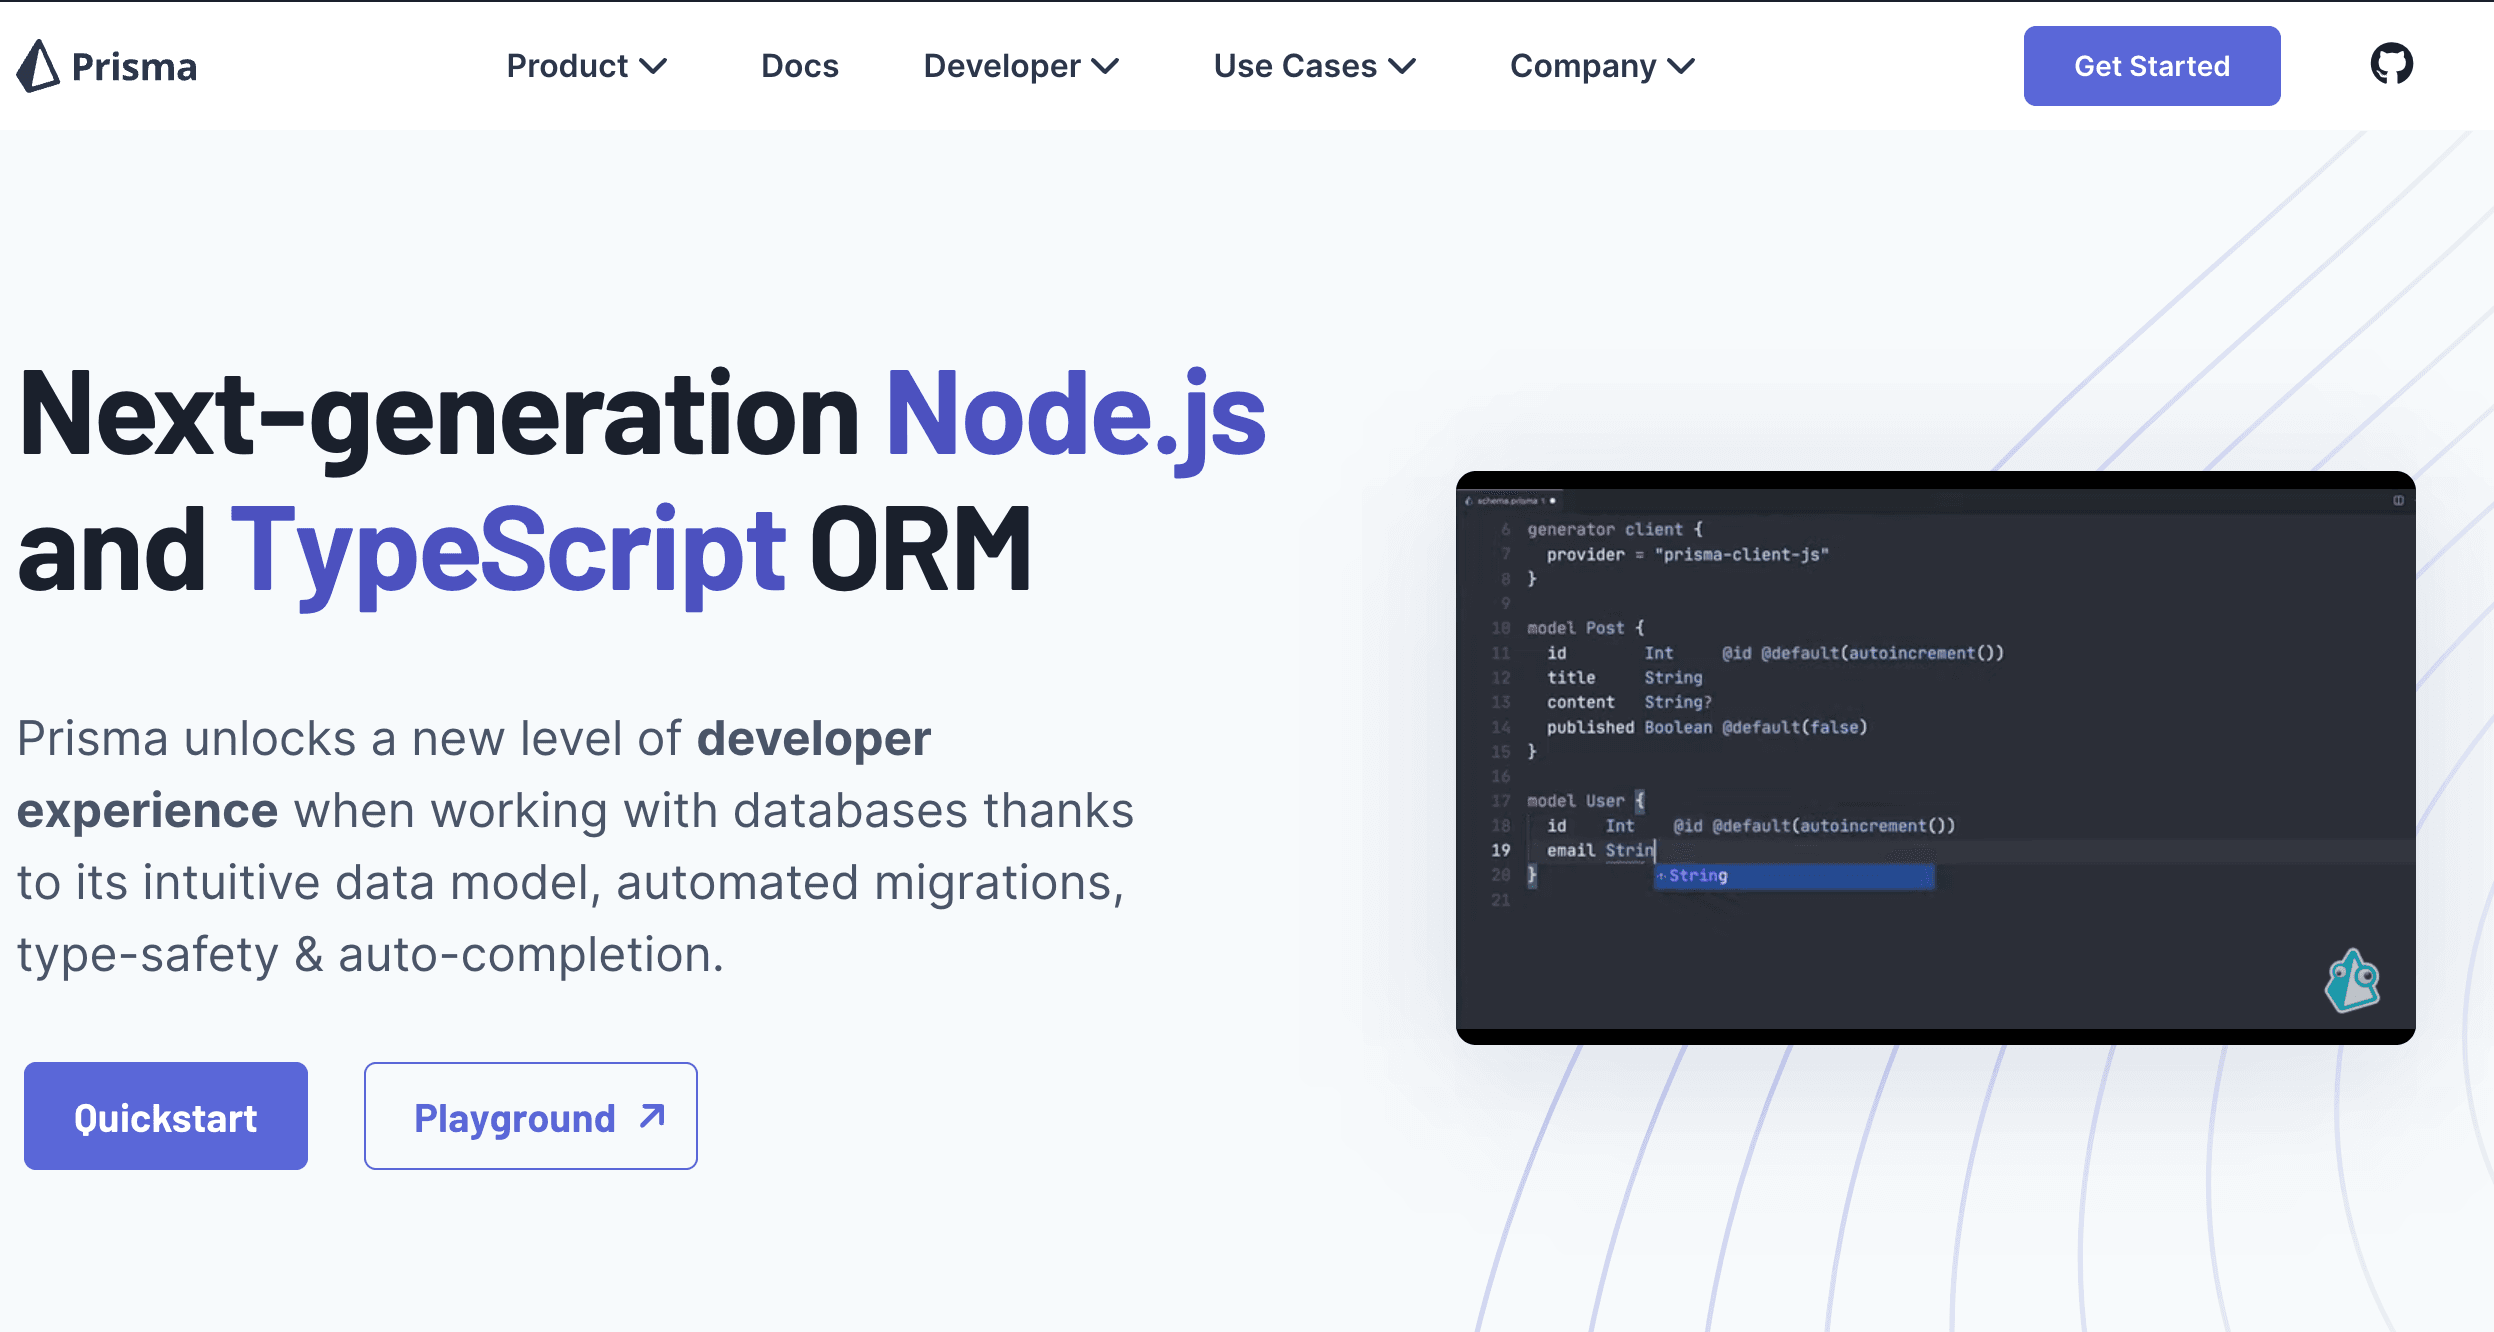This screenshot has width=2494, height=1332.
Task: Click 'model User {' line in editor
Action: click(x=1585, y=801)
